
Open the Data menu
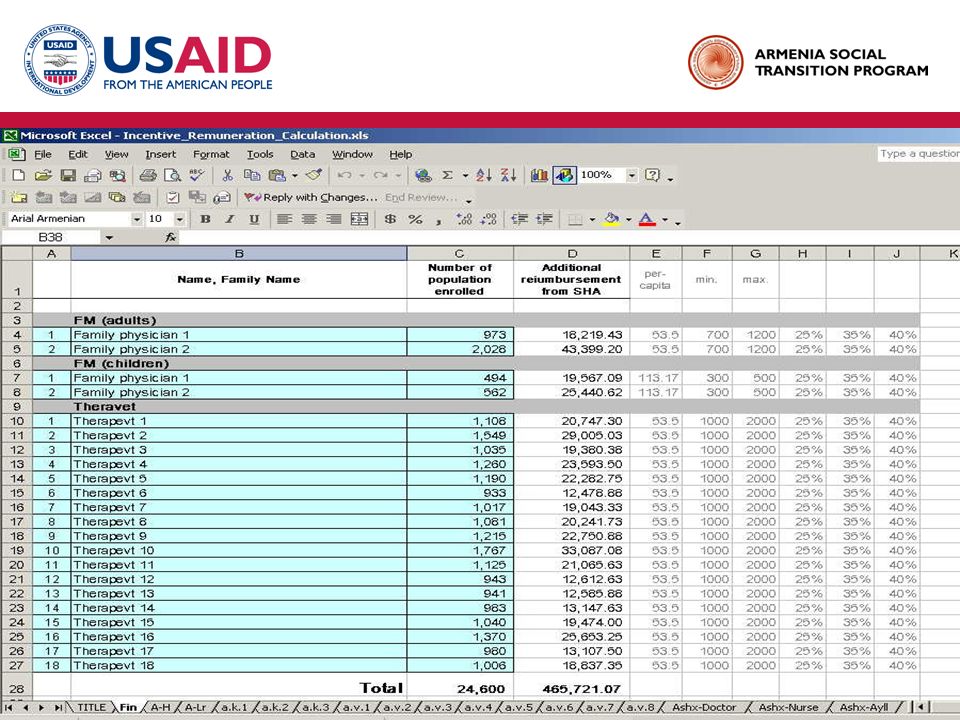[x=302, y=154]
